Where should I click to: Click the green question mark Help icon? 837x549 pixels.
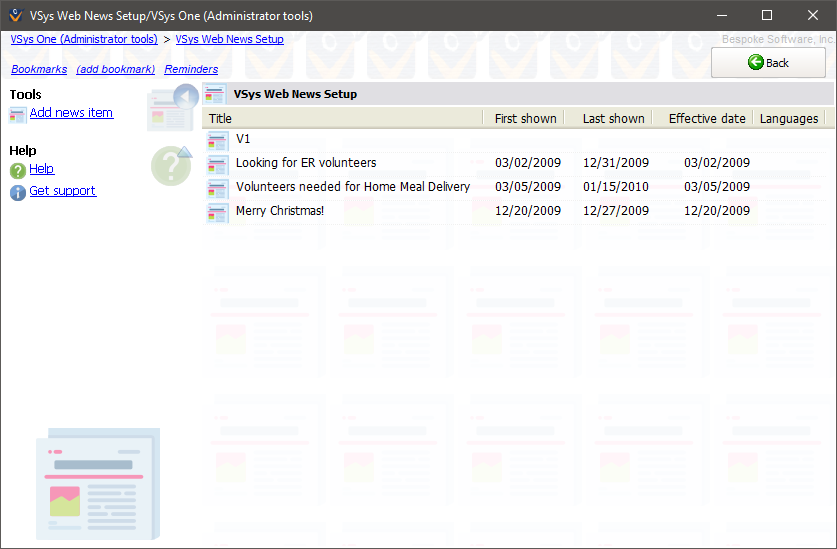18,170
